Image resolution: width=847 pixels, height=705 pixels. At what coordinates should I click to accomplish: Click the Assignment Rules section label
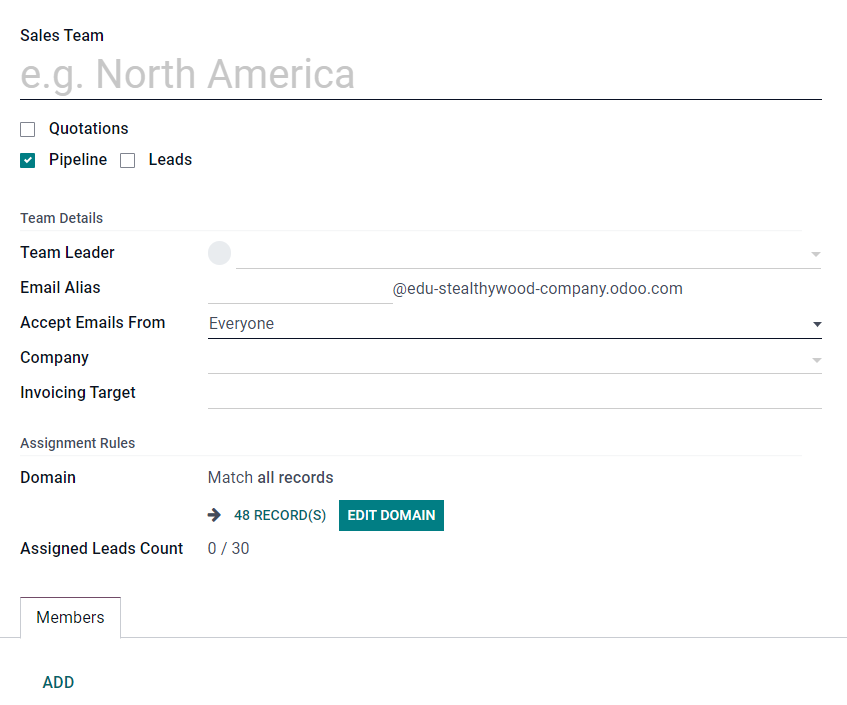77,443
